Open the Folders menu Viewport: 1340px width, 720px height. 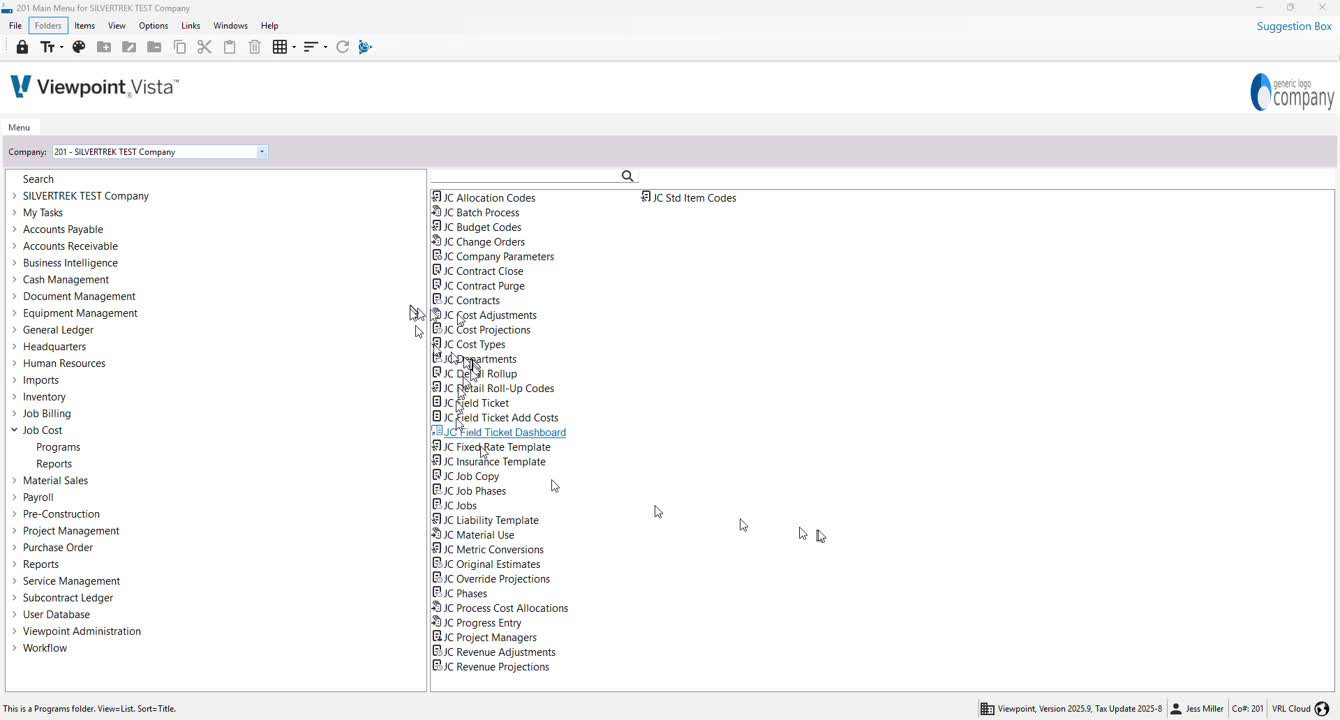(48, 26)
